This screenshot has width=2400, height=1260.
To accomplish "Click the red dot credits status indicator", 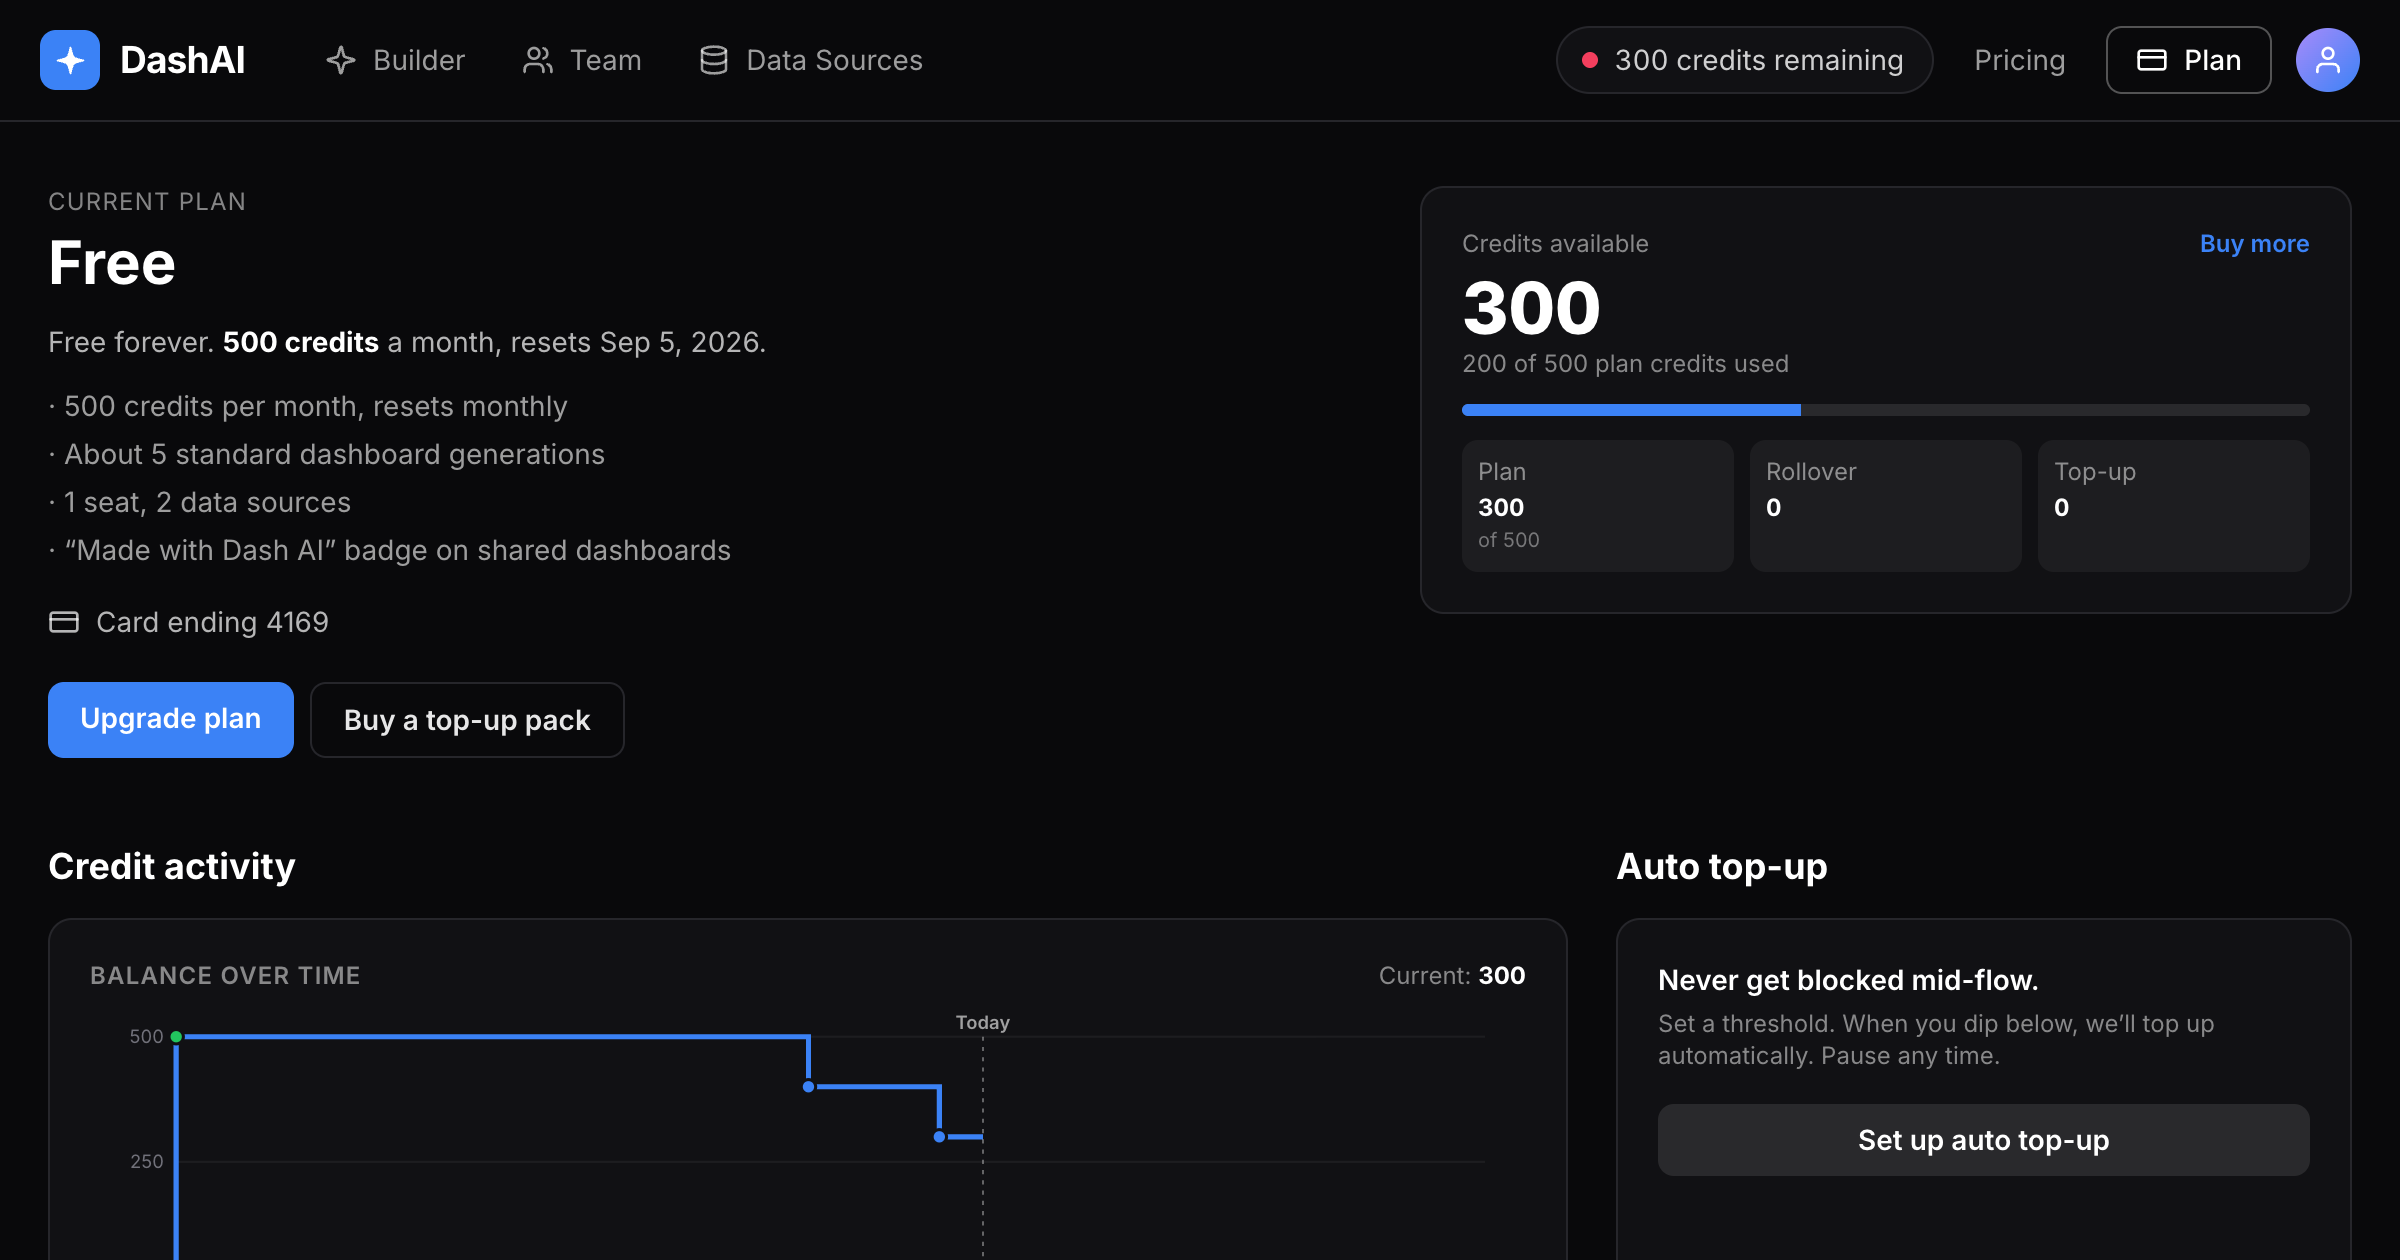I will 1589,60.
